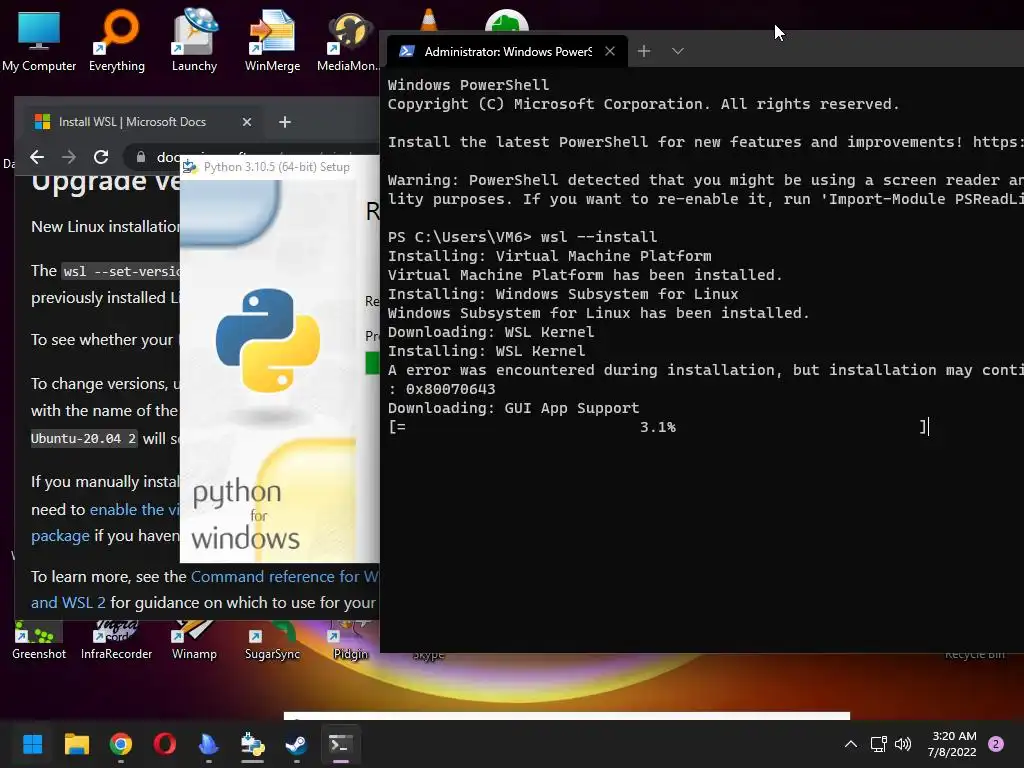The width and height of the screenshot is (1024, 768).
Task: Open the Launchy desktop shortcut
Action: coord(194,40)
